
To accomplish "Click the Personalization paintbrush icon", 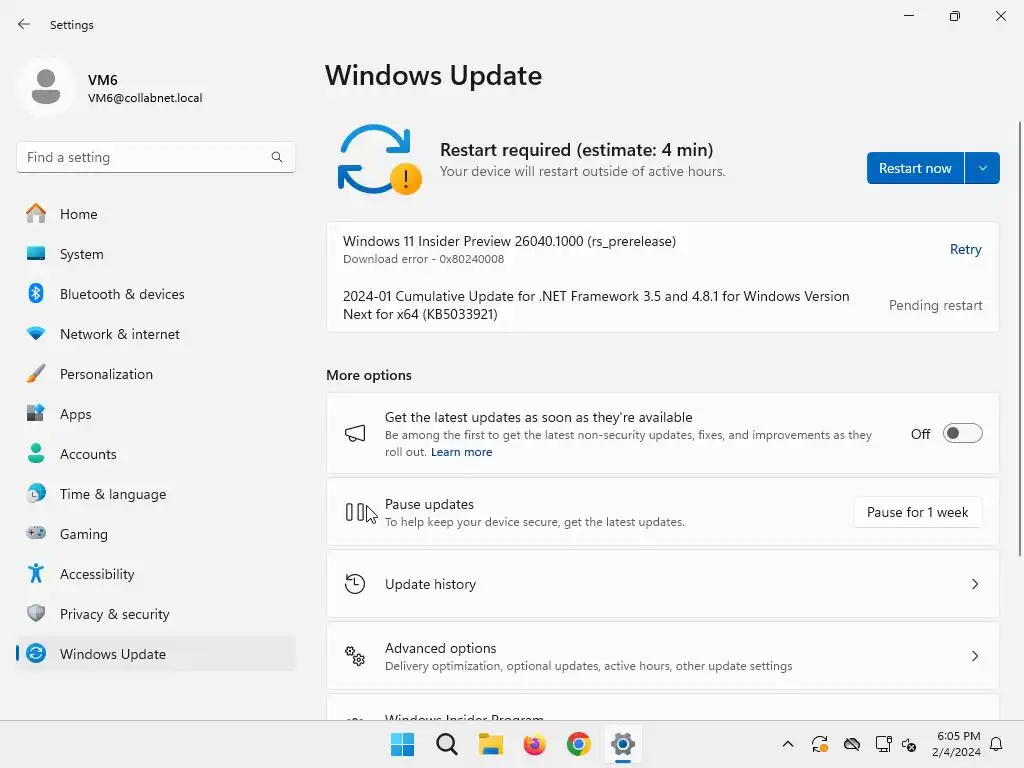I will point(36,374).
